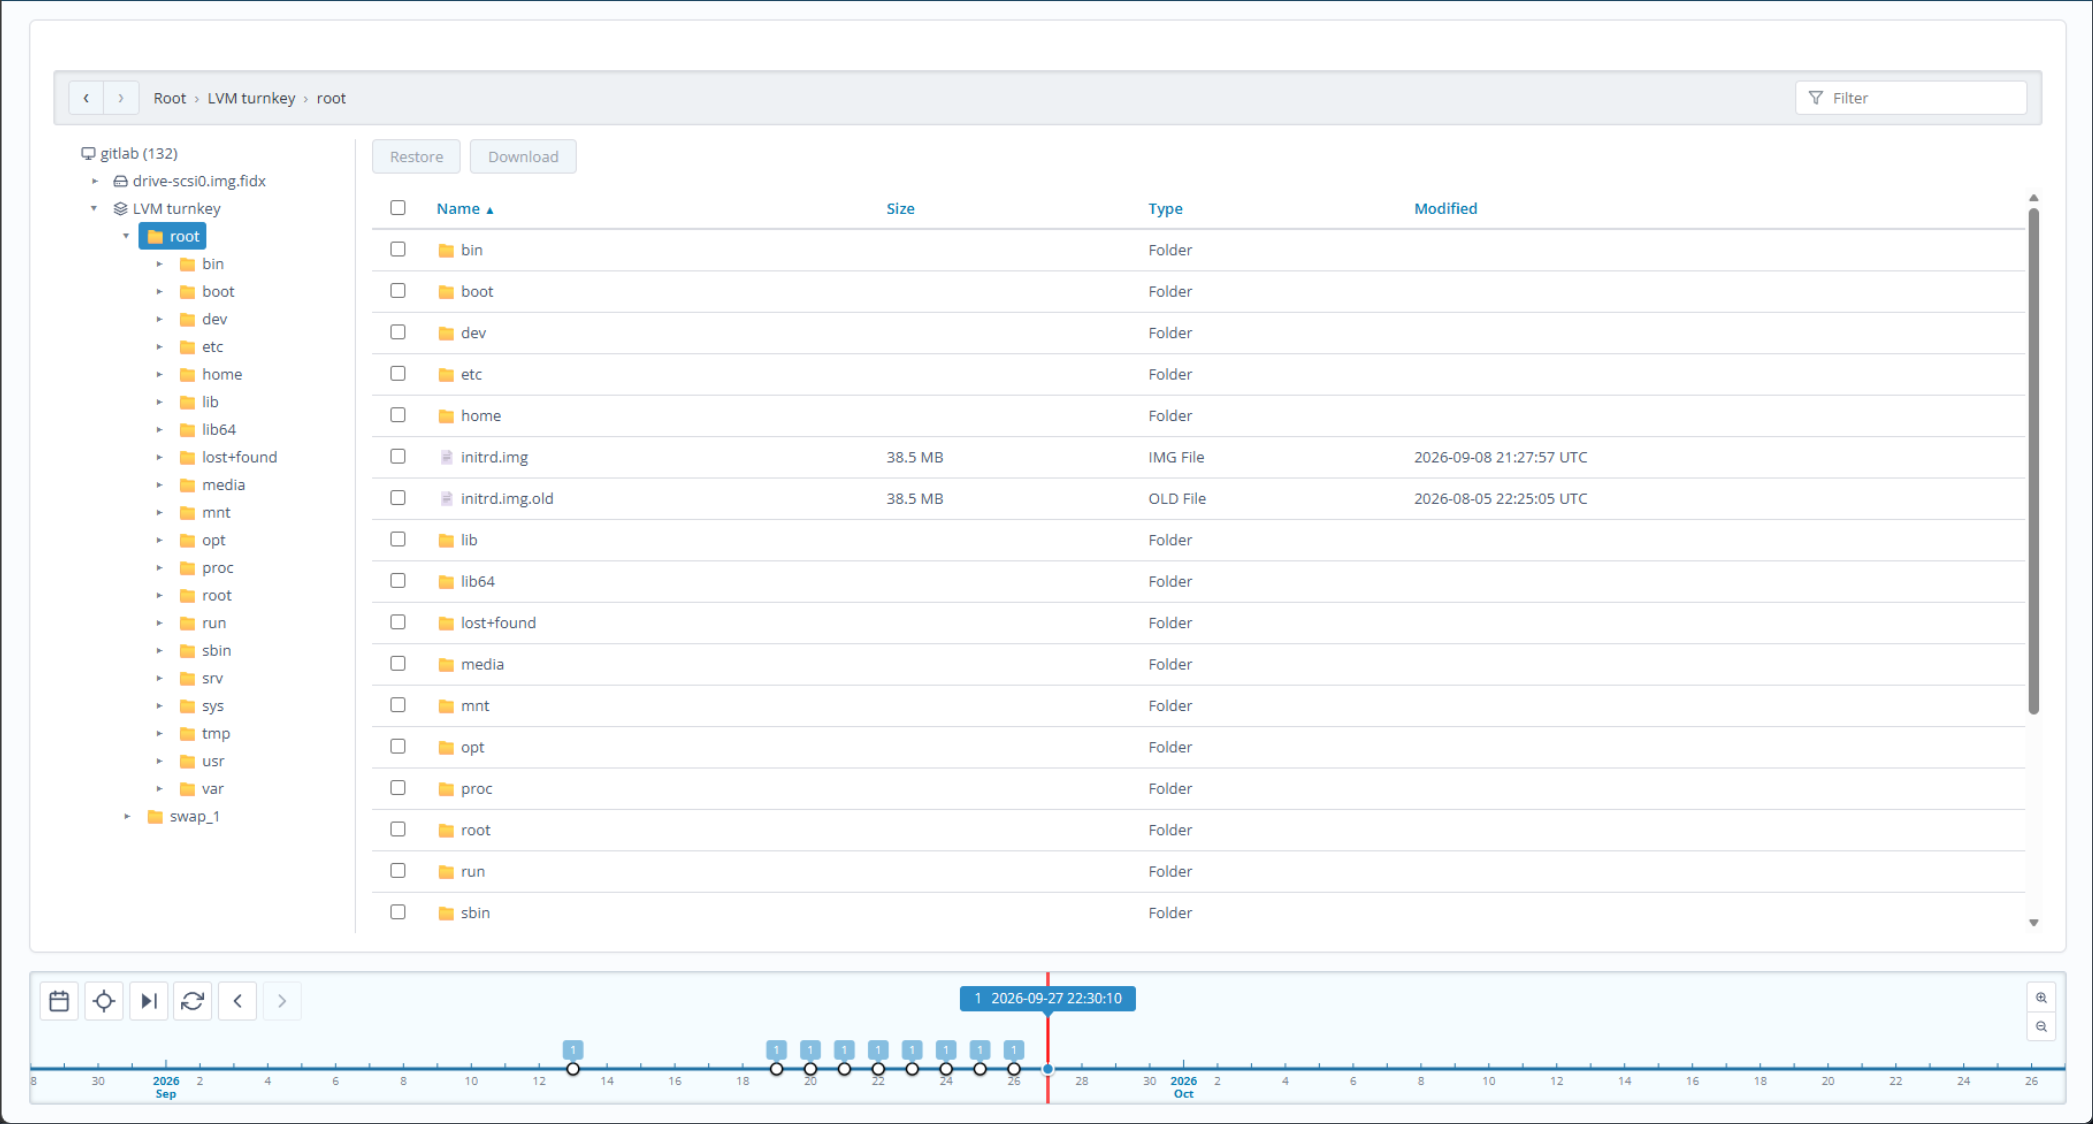Click the Restore button
Image resolution: width=2093 pixels, height=1124 pixels.
(416, 157)
